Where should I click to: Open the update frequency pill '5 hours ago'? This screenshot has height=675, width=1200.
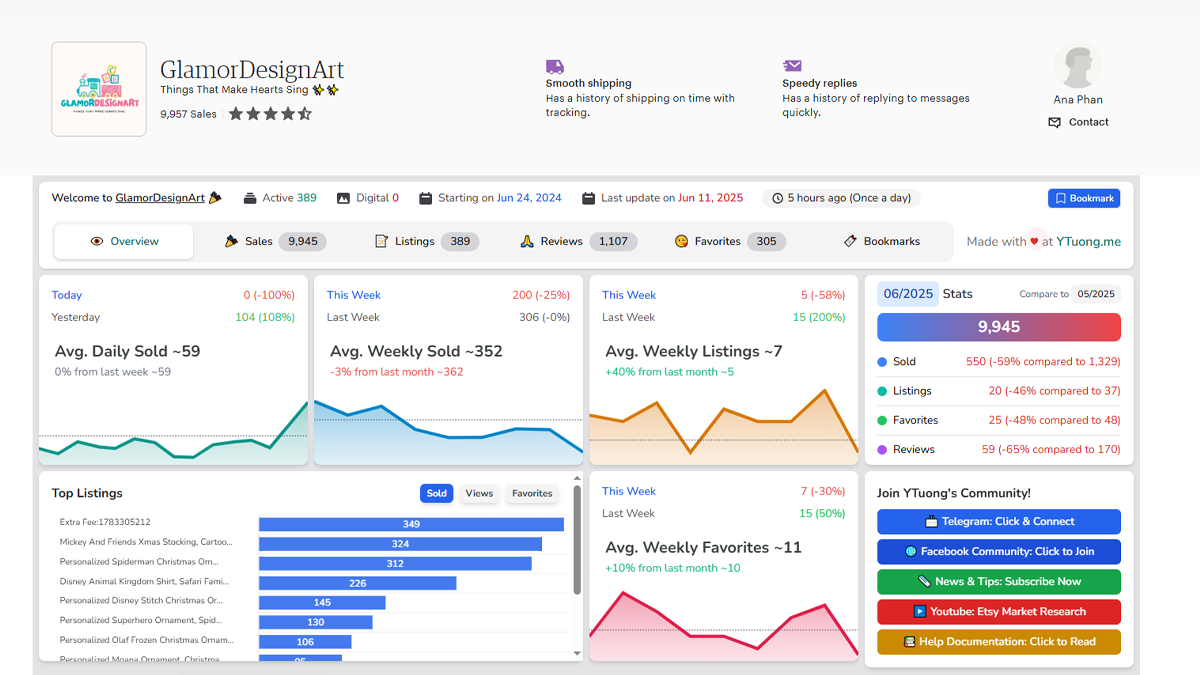click(x=841, y=198)
